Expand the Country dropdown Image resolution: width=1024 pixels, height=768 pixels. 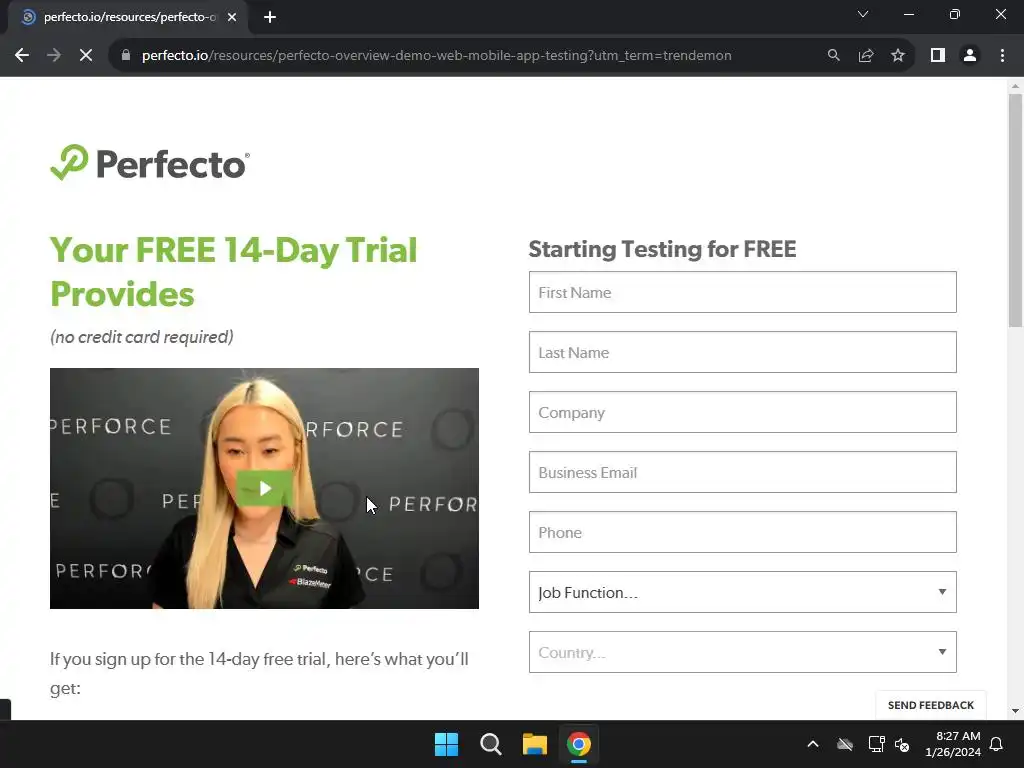tap(743, 652)
